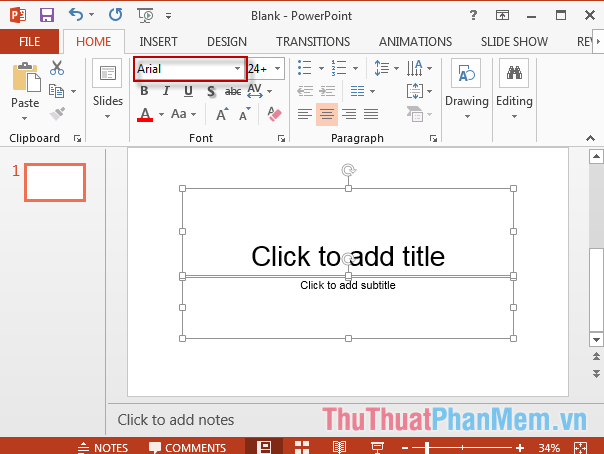Screen dimensions: 604x454
Task: Click the Copy icon
Action: 56,91
